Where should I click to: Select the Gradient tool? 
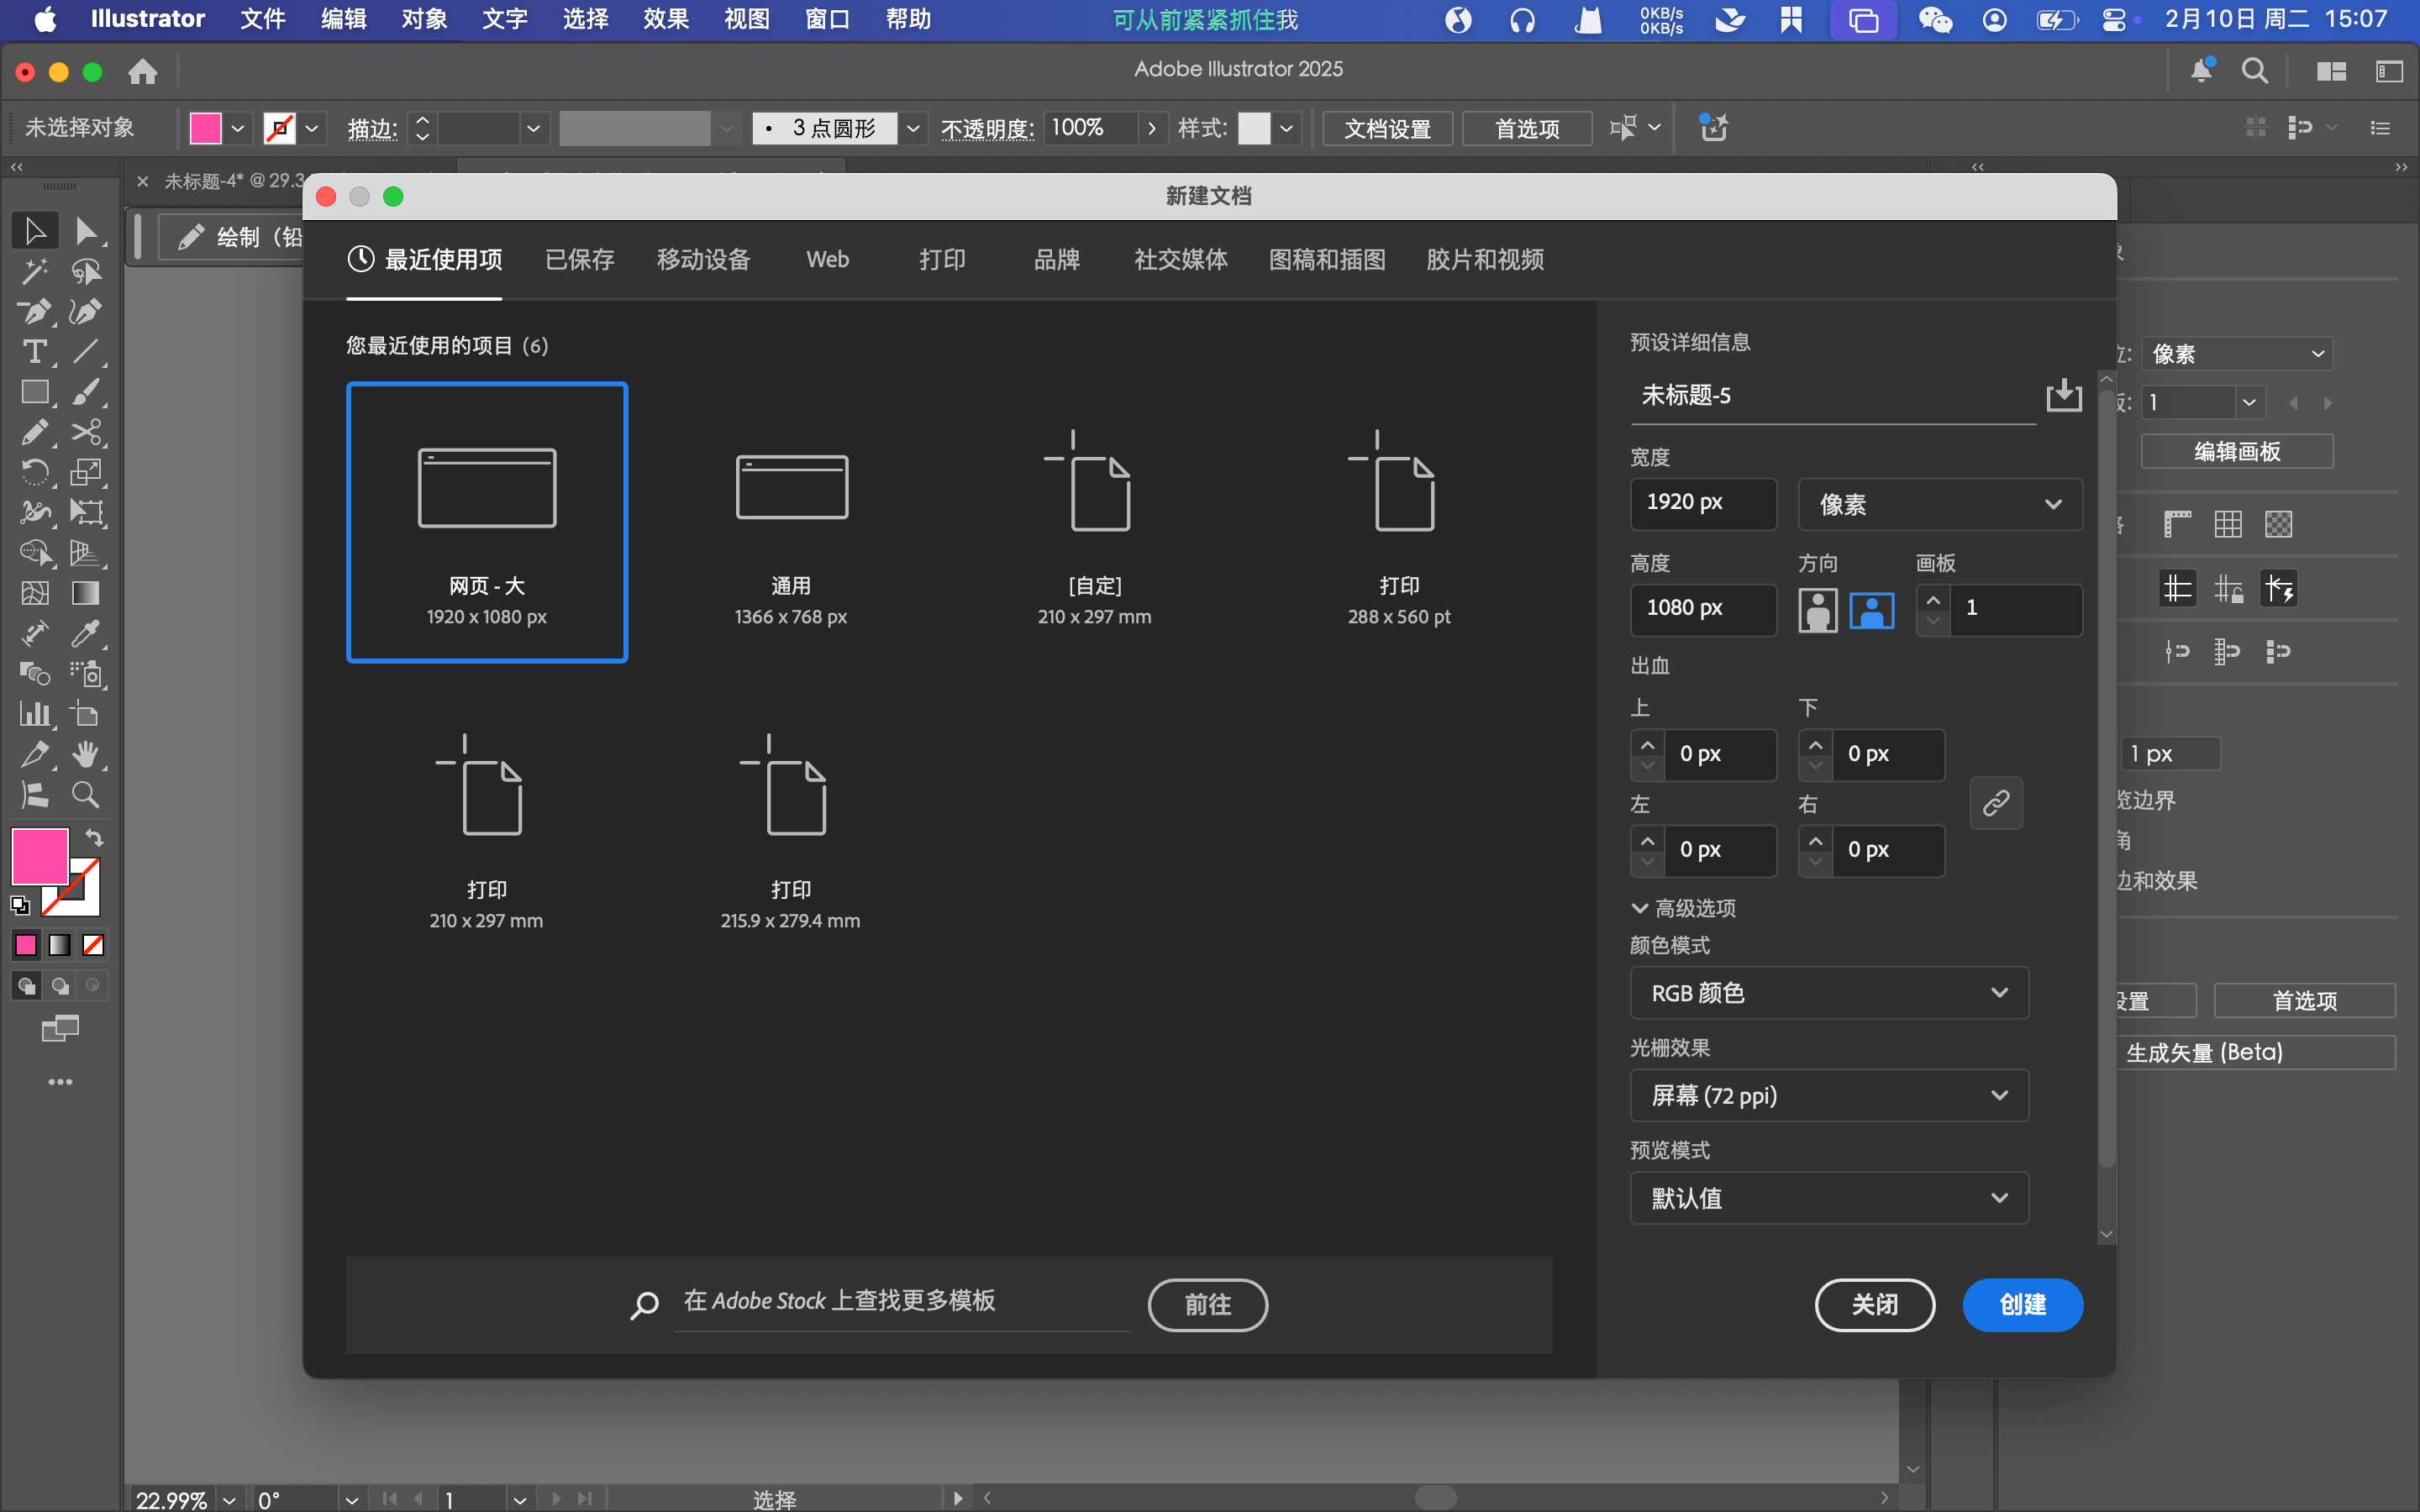click(86, 593)
